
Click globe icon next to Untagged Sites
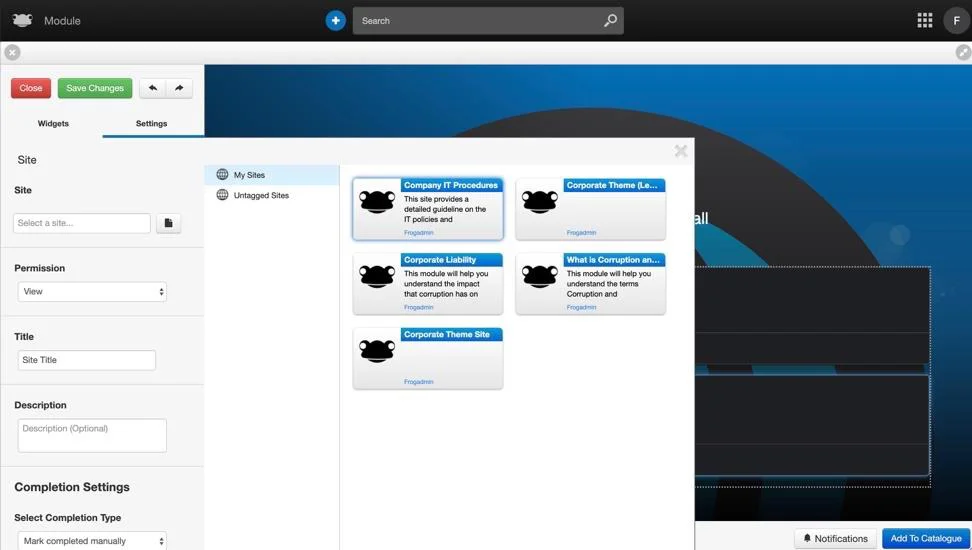222,195
